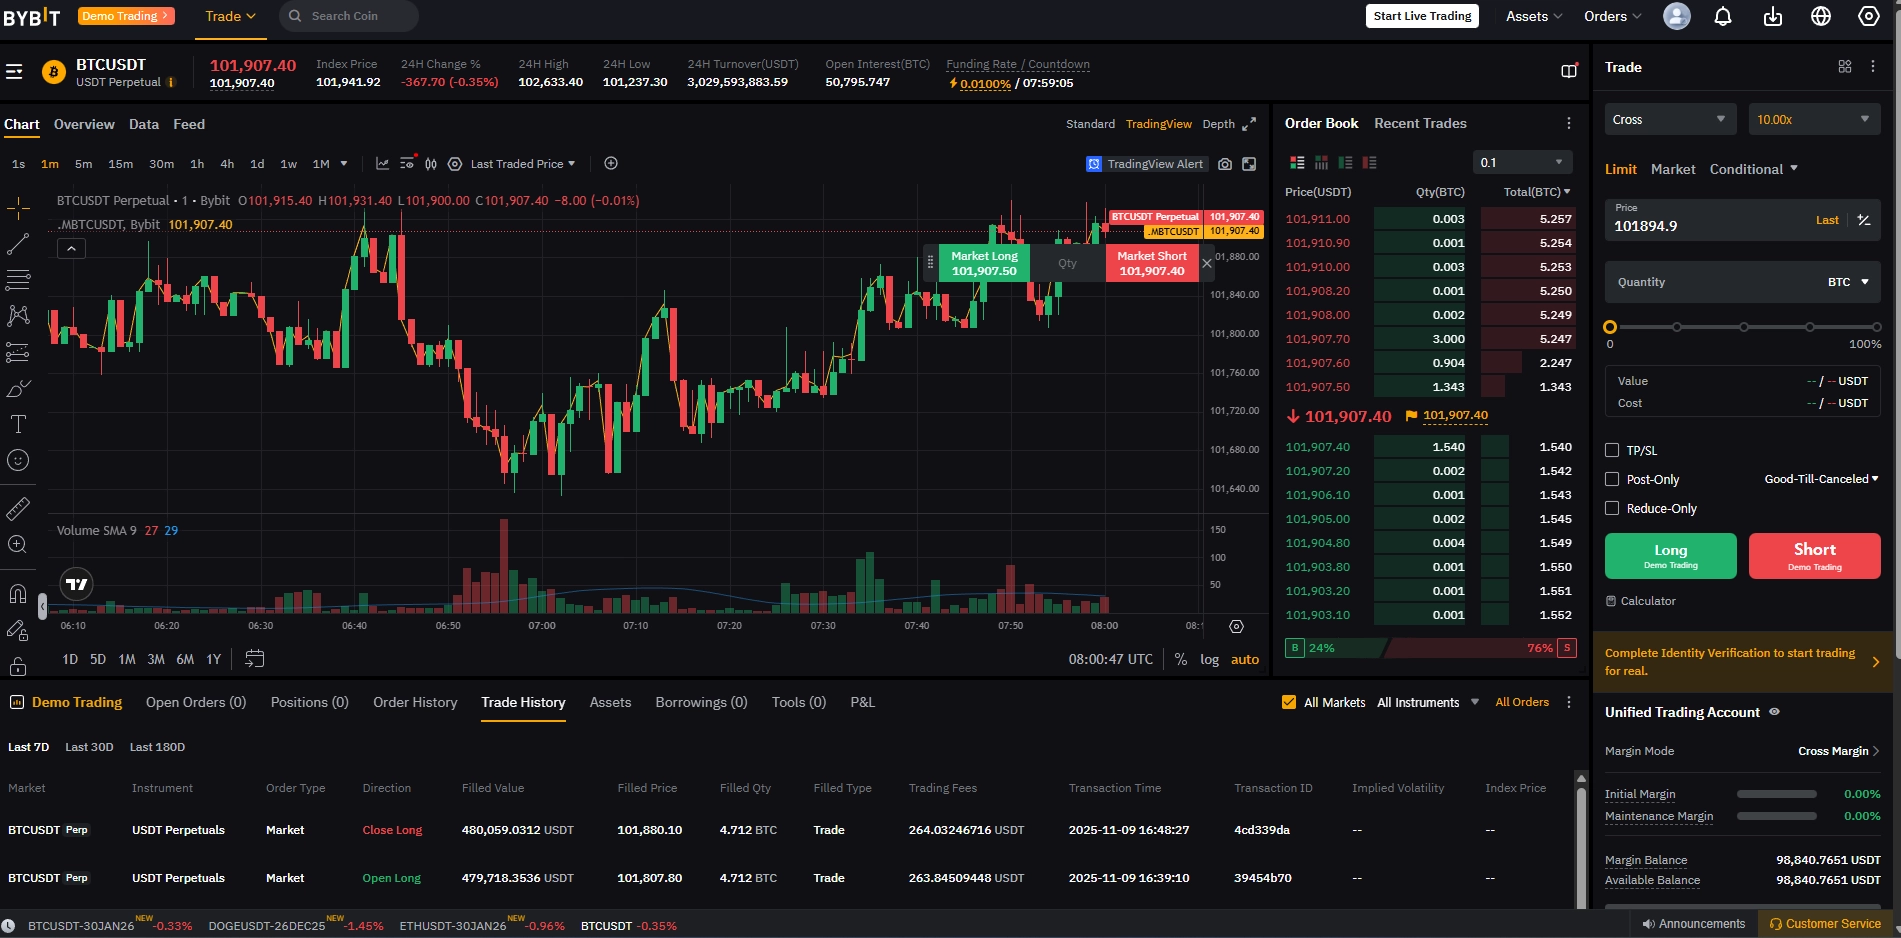Enable the TP/SL checkbox
The image size is (1901, 938).
click(x=1612, y=450)
